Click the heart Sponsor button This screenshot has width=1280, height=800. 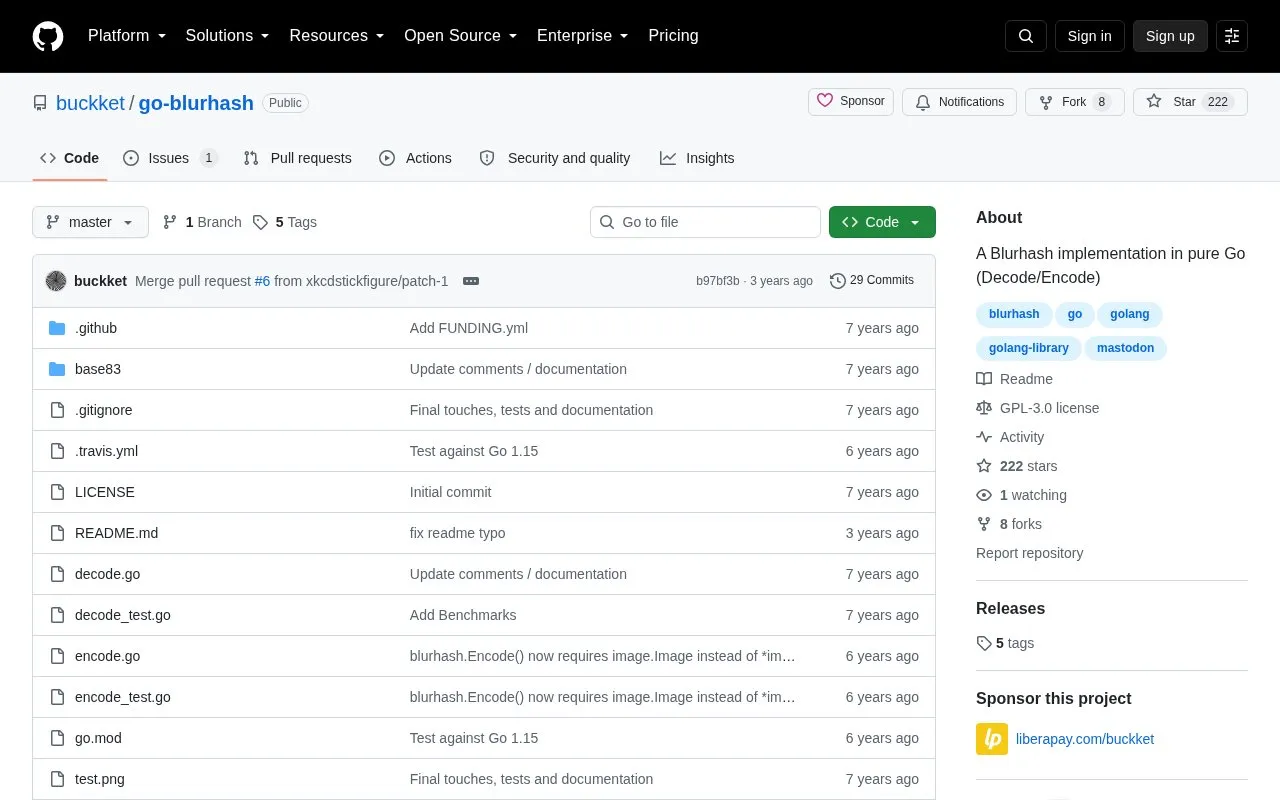(x=851, y=102)
